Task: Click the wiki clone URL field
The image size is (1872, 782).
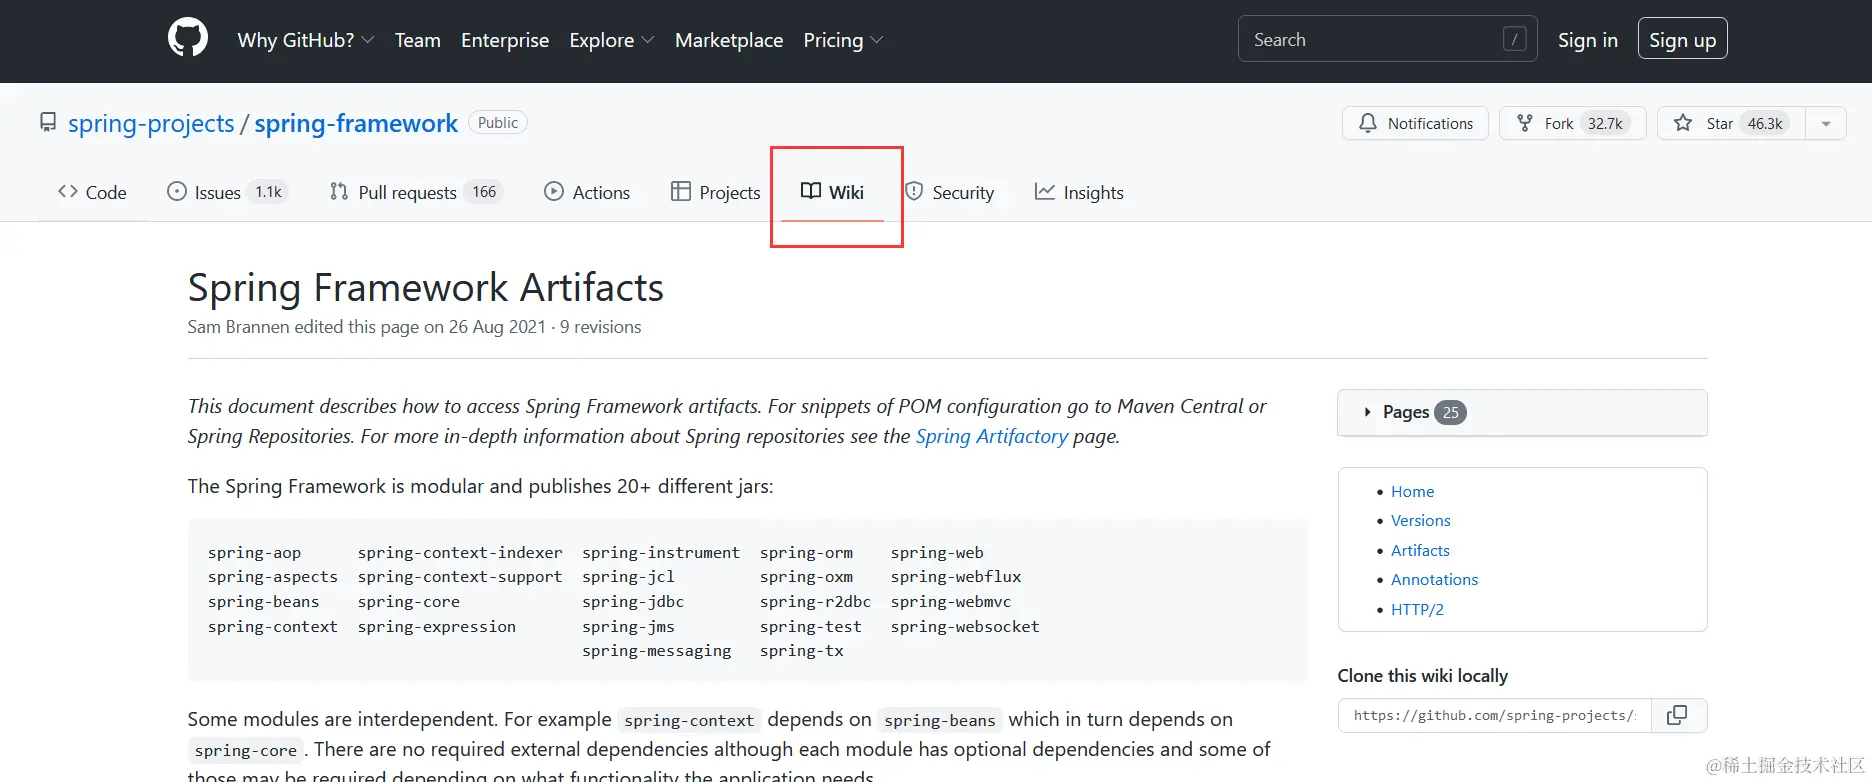Action: 1494,715
